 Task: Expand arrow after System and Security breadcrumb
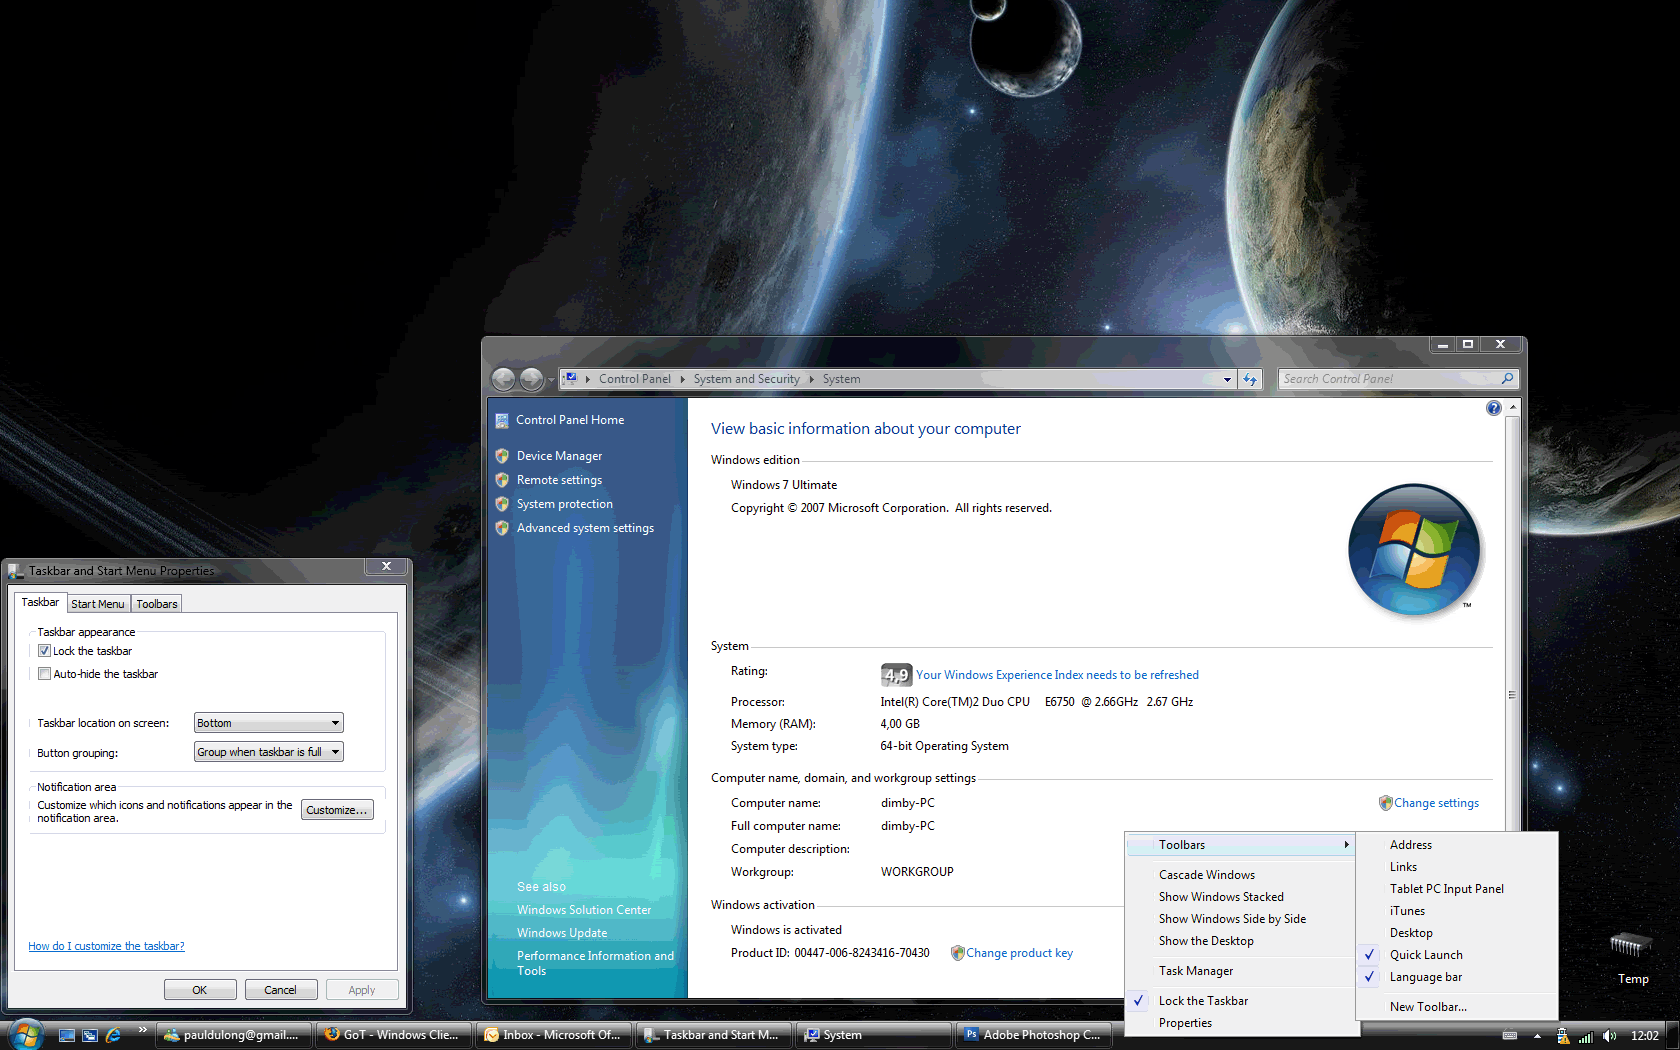click(811, 379)
